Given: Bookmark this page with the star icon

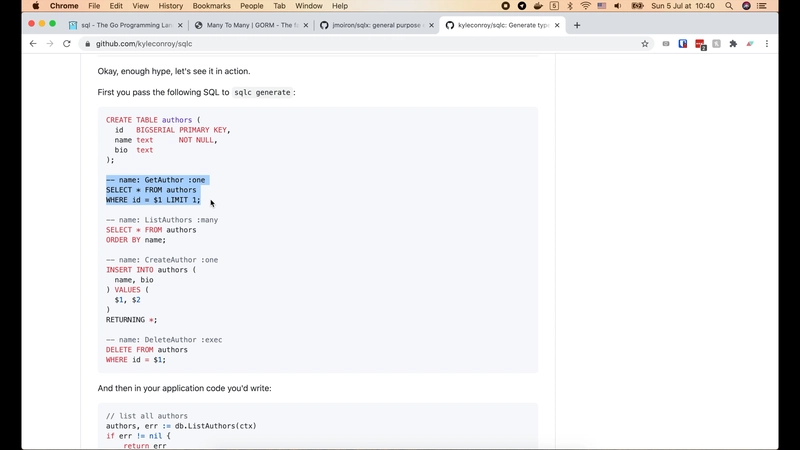Looking at the screenshot, I should tap(645, 44).
